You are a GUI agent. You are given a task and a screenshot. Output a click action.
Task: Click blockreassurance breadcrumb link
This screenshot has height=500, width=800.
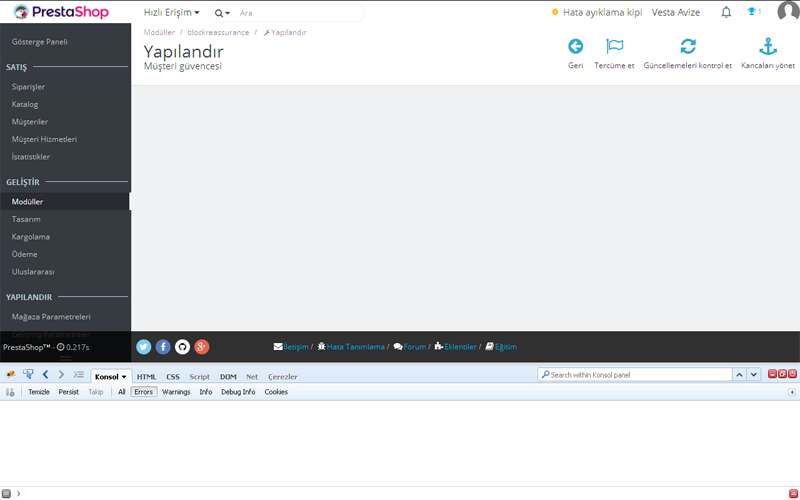pyautogui.click(x=218, y=32)
